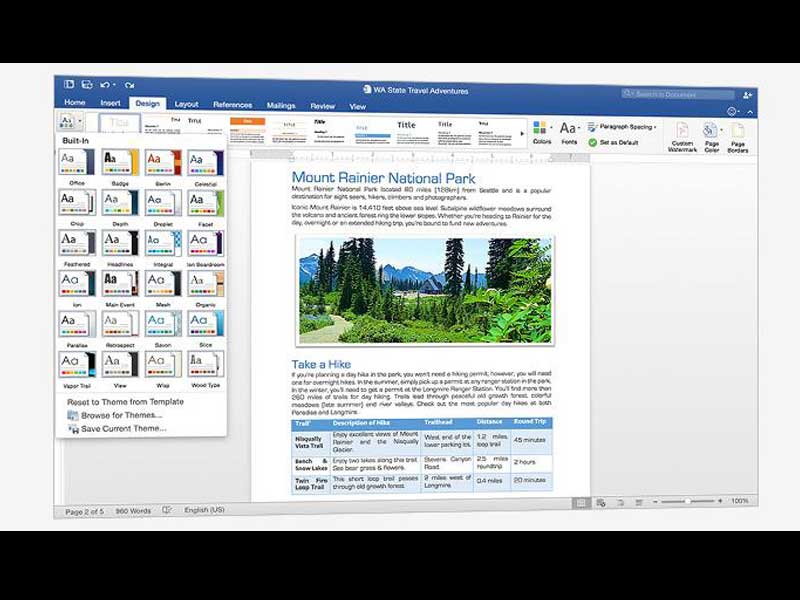
Task: Click the share person icon at top right
Action: click(x=747, y=94)
